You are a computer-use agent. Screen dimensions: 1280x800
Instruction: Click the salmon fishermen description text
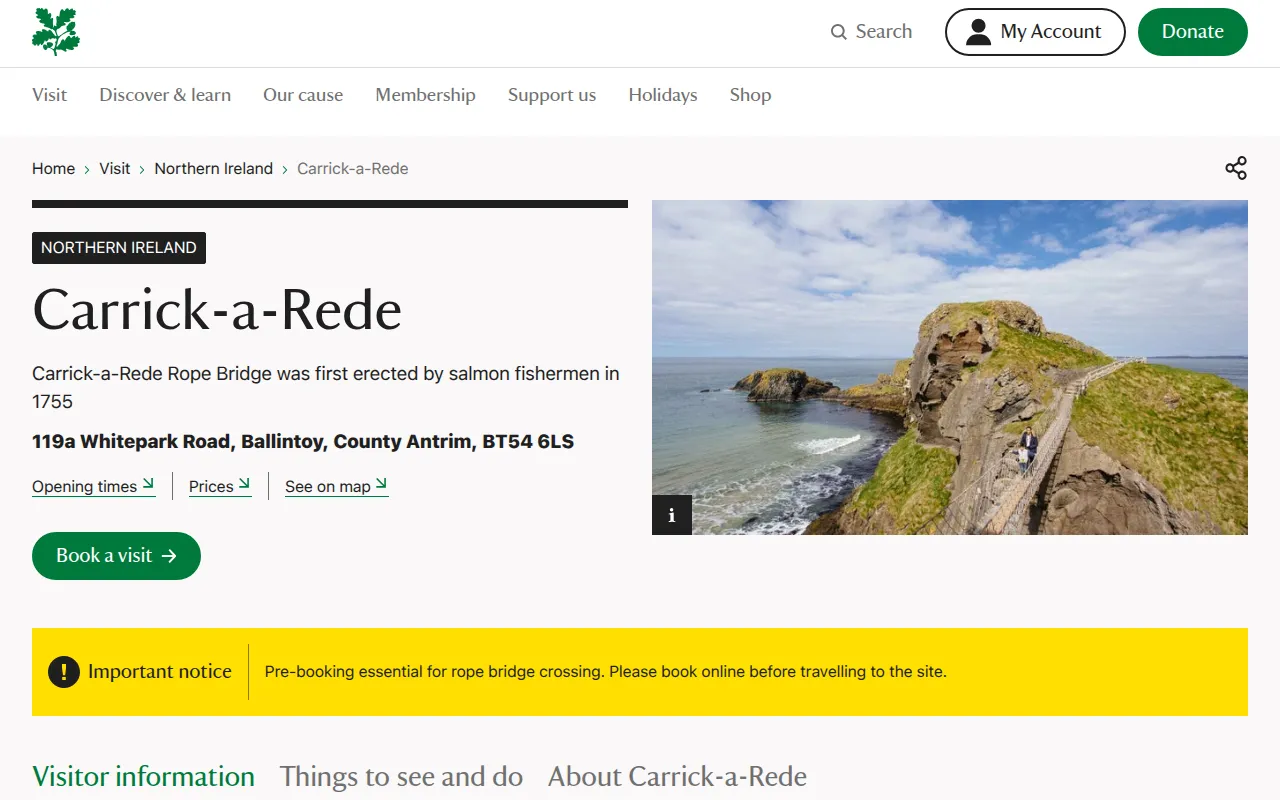pyautogui.click(x=326, y=387)
